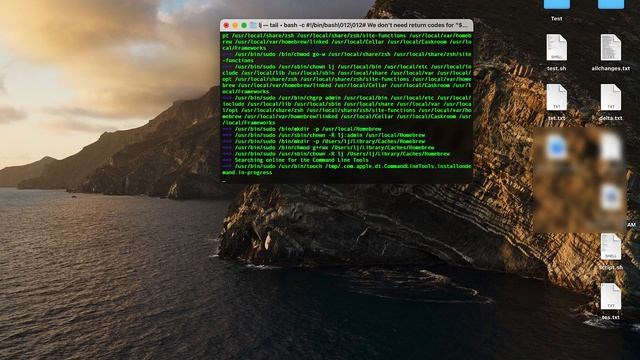Image resolution: width=640 pixels, height=360 pixels.
Task: Select the script.sh shell file icon
Action: pyautogui.click(x=611, y=247)
